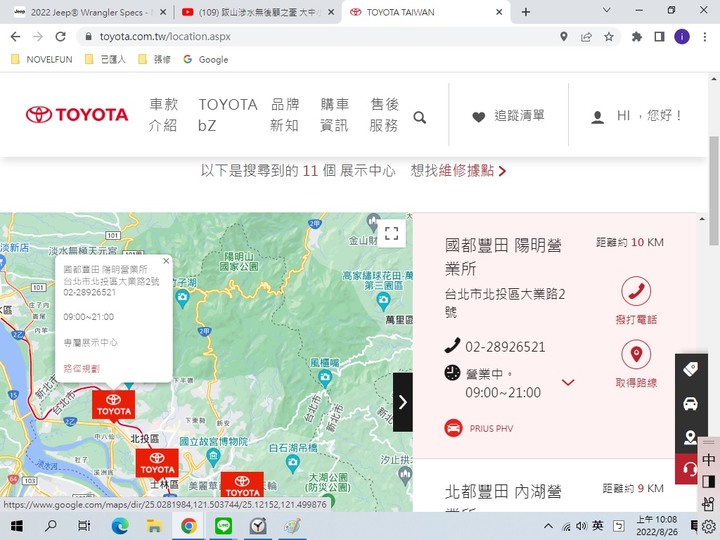
Task: Click the location person icon in the floating bar
Action: pos(691,437)
